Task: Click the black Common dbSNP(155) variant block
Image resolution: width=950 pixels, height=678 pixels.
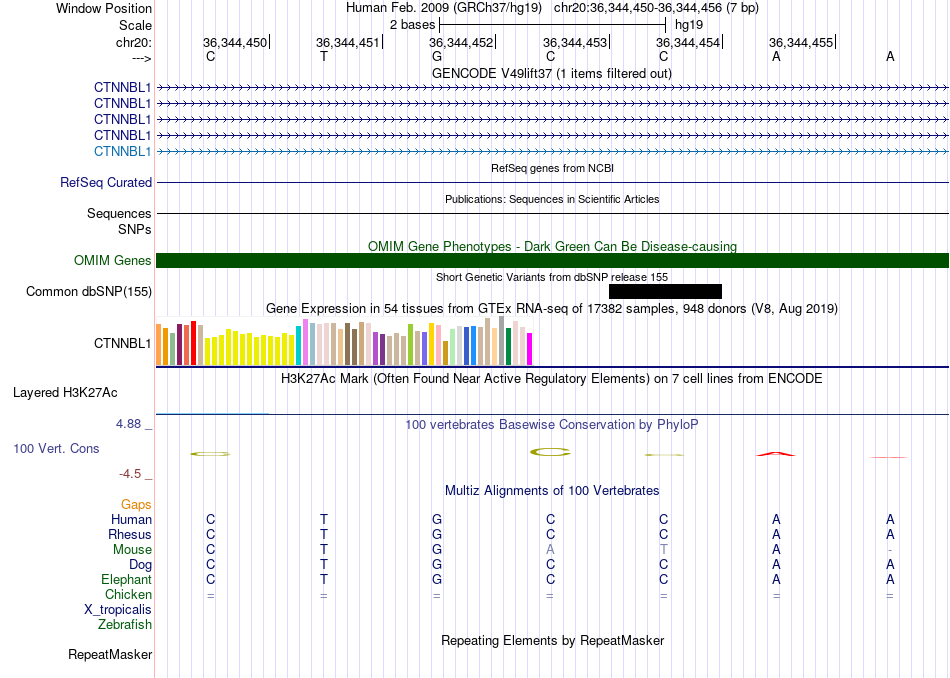Action: pyautogui.click(x=665, y=291)
